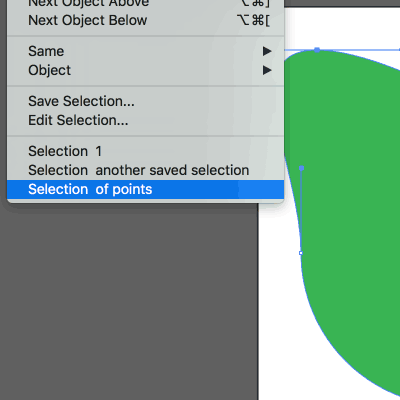Load Selection another saved selection
Viewport: 400px width, 400px height.
pos(145,170)
